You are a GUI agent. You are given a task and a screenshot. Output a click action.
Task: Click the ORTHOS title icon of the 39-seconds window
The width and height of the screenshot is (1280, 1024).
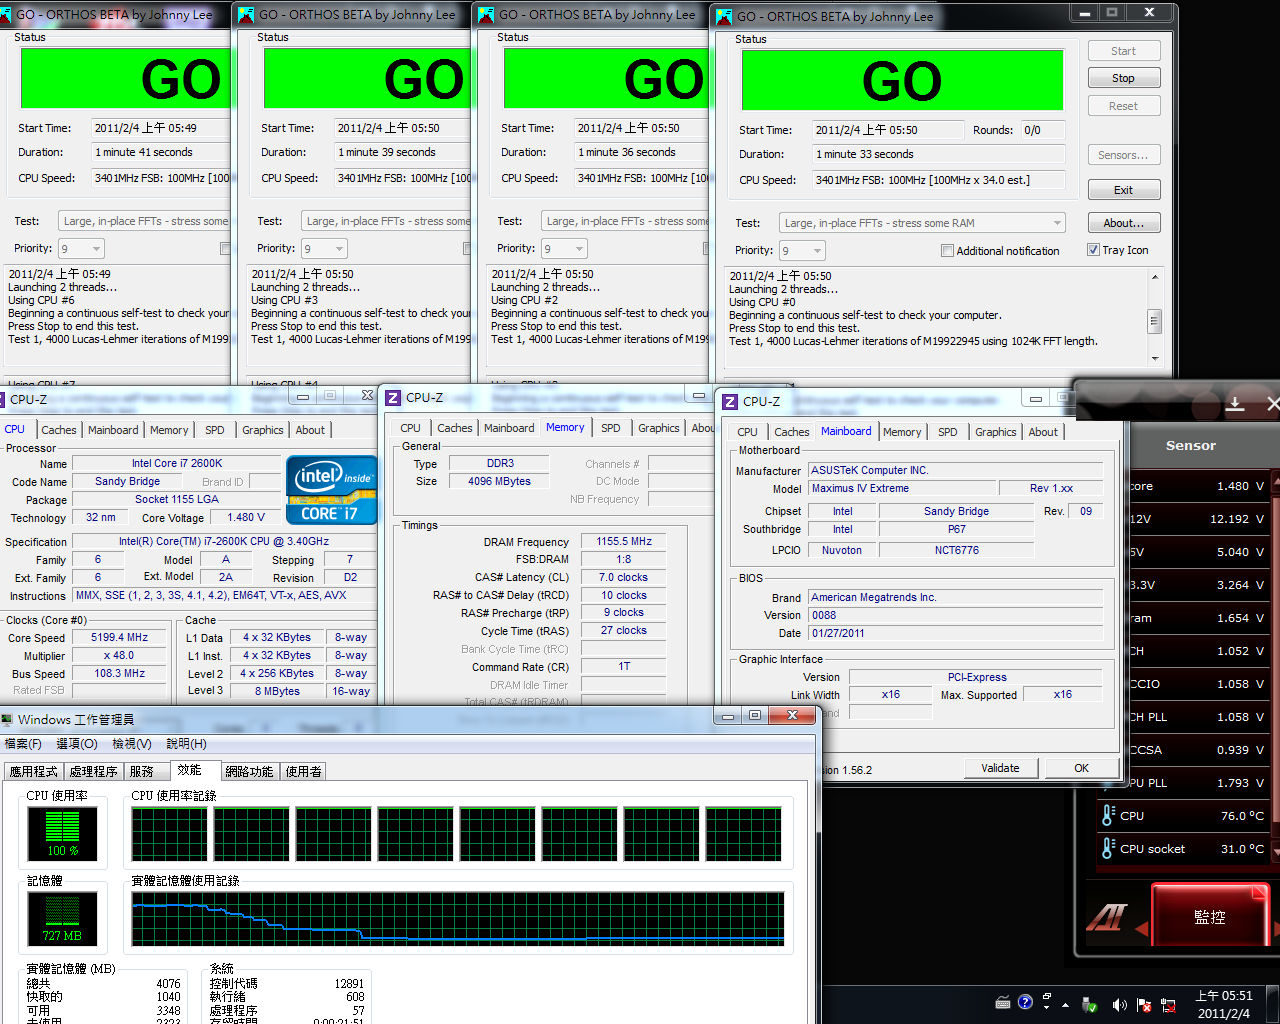[245, 15]
